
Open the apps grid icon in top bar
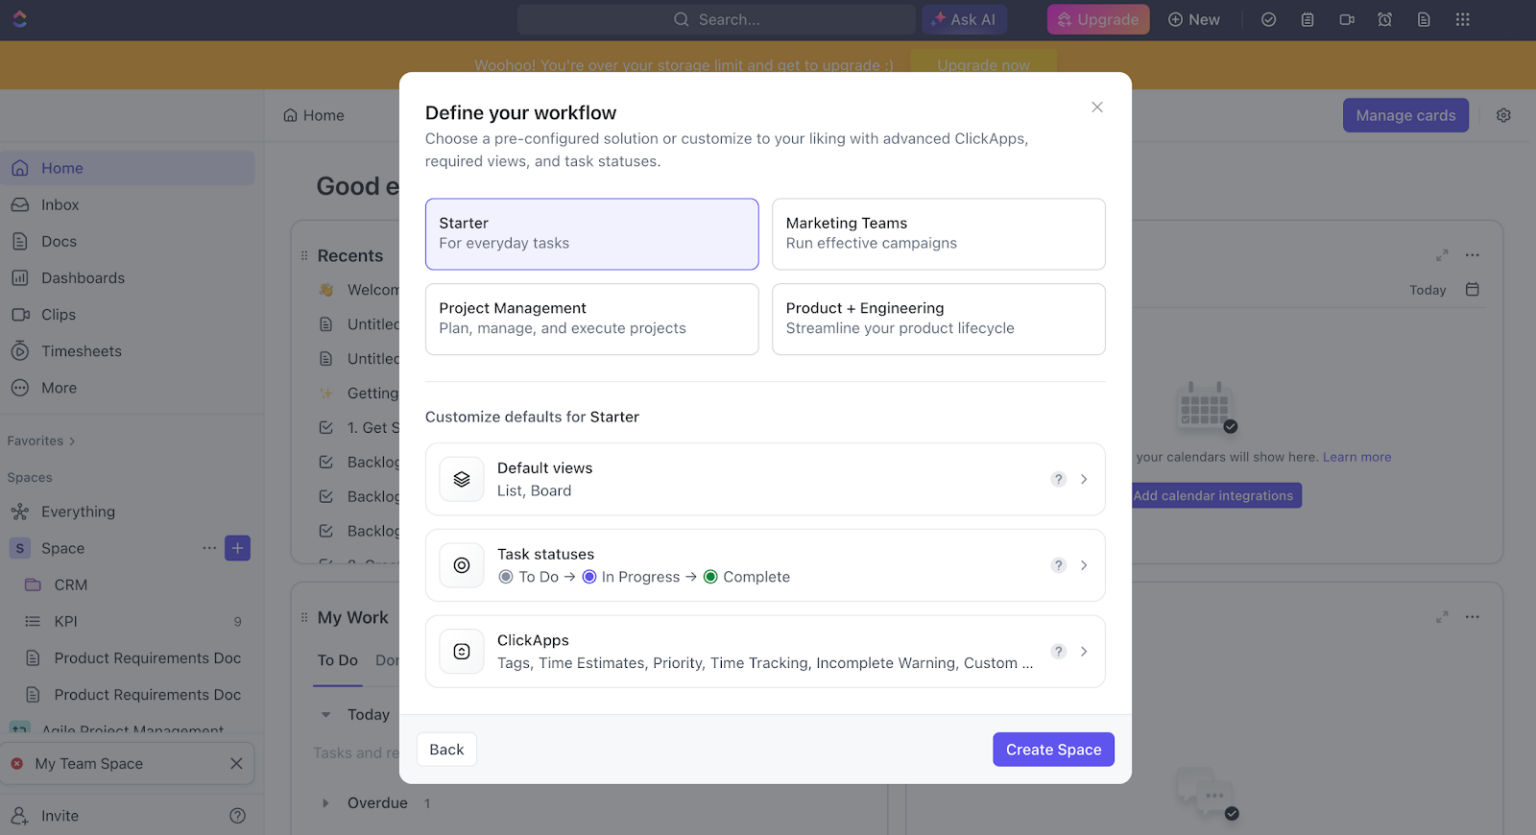pos(1463,19)
